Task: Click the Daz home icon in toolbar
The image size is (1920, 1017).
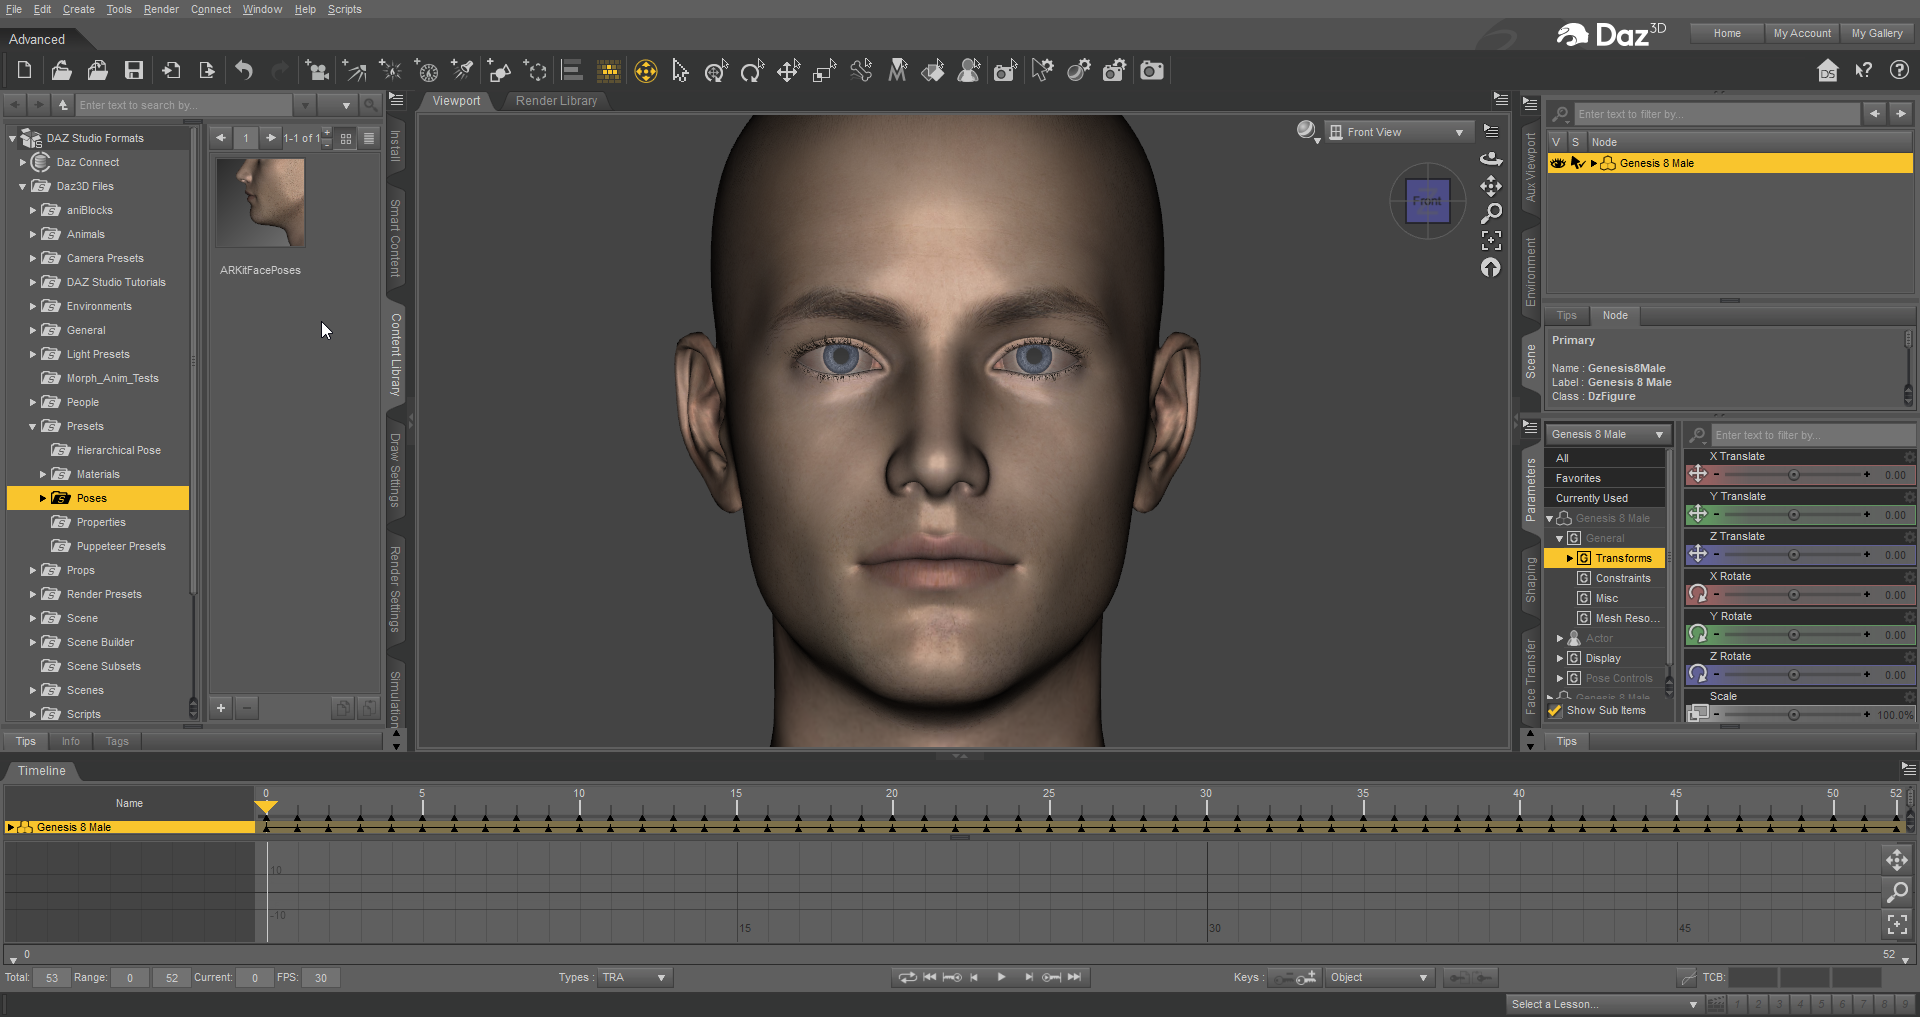Action: tap(1827, 71)
